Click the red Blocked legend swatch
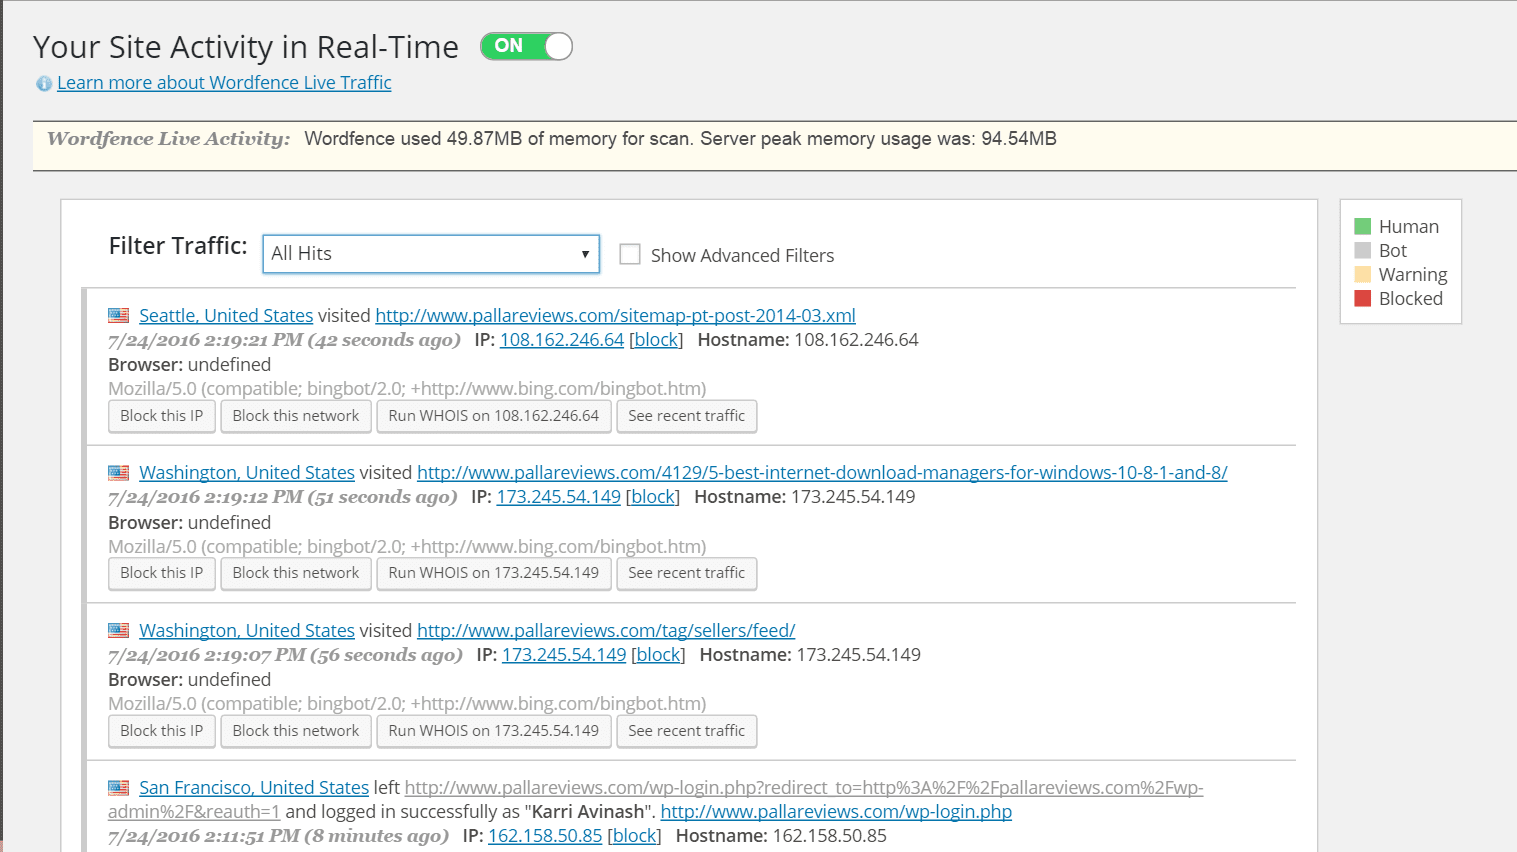The height and width of the screenshot is (852, 1517). 1362,299
